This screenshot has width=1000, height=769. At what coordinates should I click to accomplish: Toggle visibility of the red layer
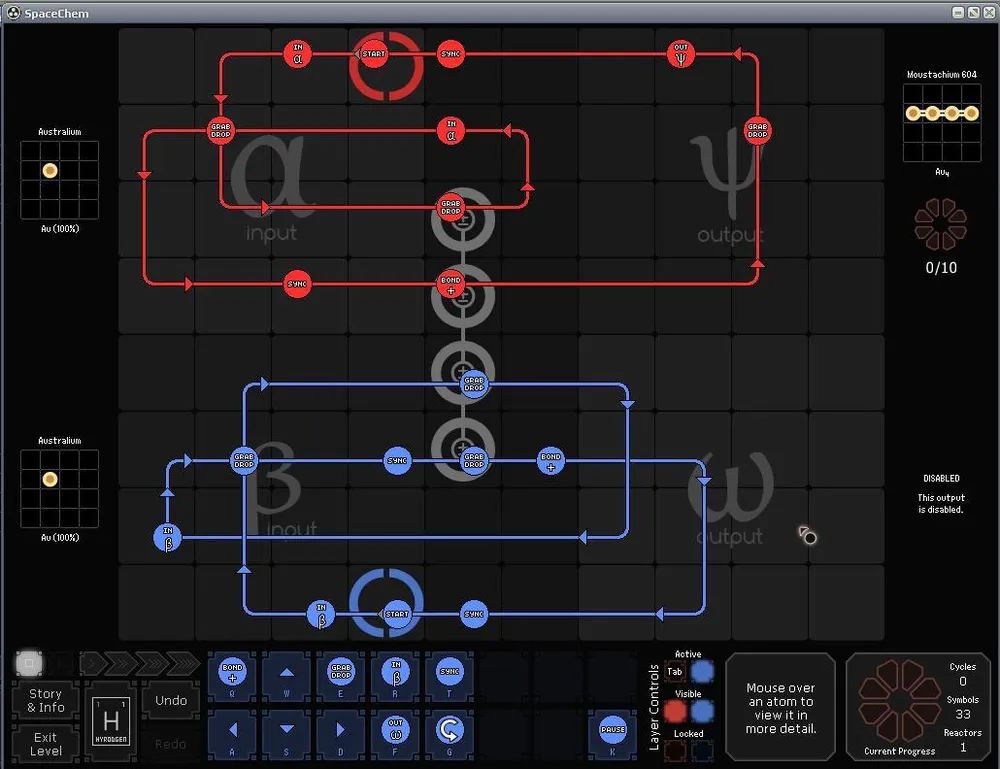pyautogui.click(x=675, y=710)
